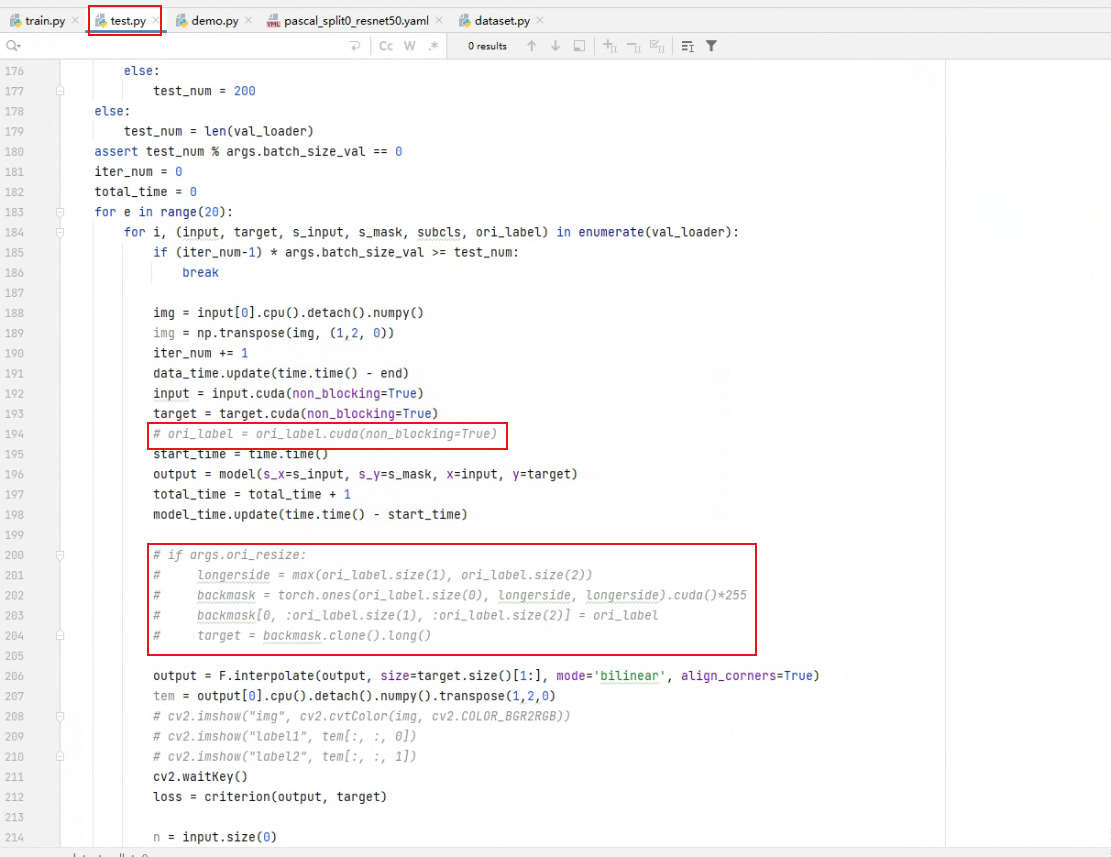Click line number 206 in gutter
This screenshot has height=857, width=1111.
(x=14, y=676)
